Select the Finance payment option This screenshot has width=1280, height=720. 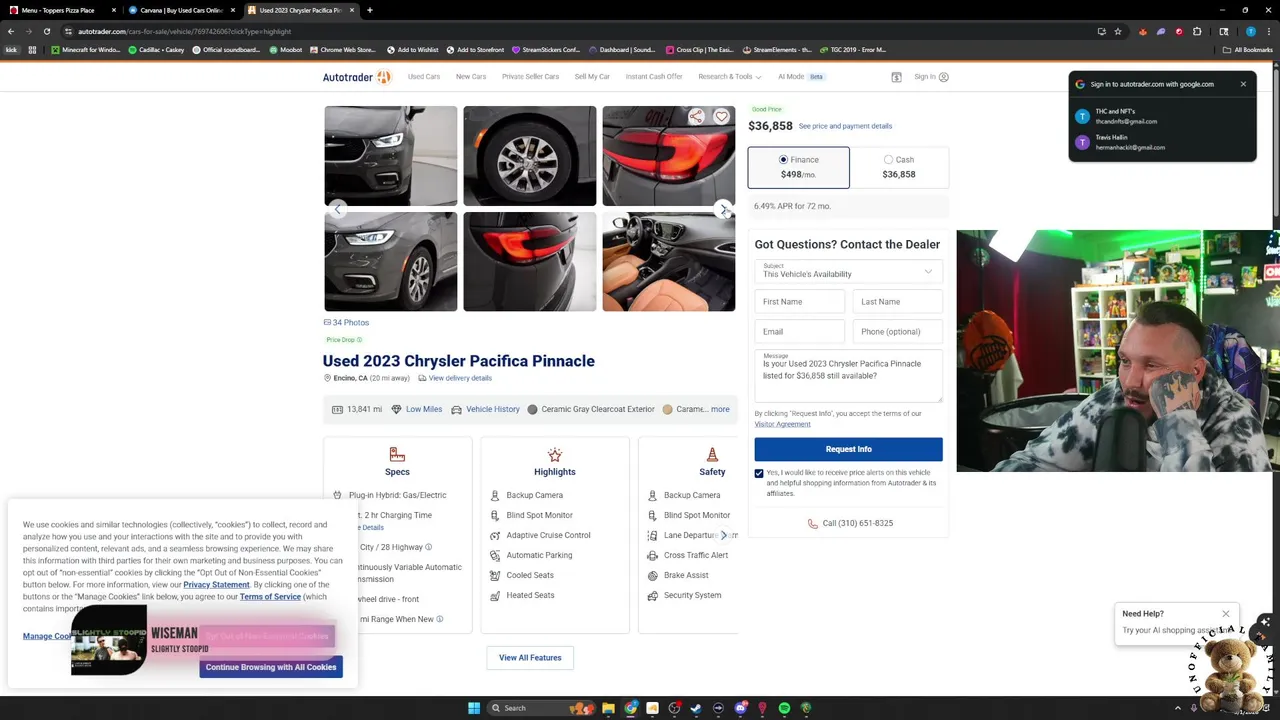point(798,167)
